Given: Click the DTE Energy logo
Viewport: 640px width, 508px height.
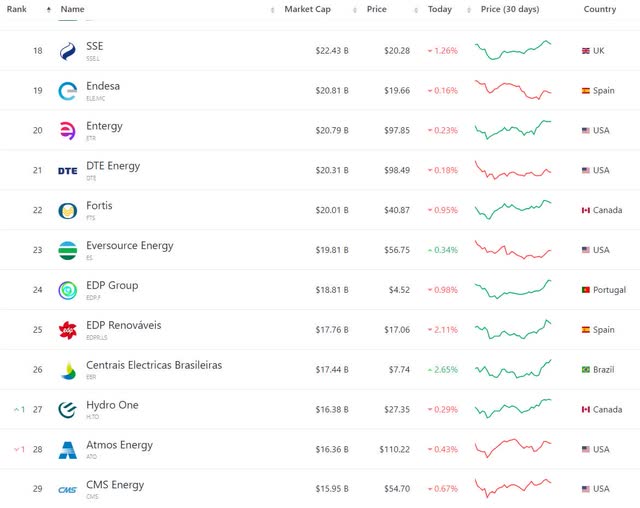Looking at the screenshot, I should [x=67, y=171].
